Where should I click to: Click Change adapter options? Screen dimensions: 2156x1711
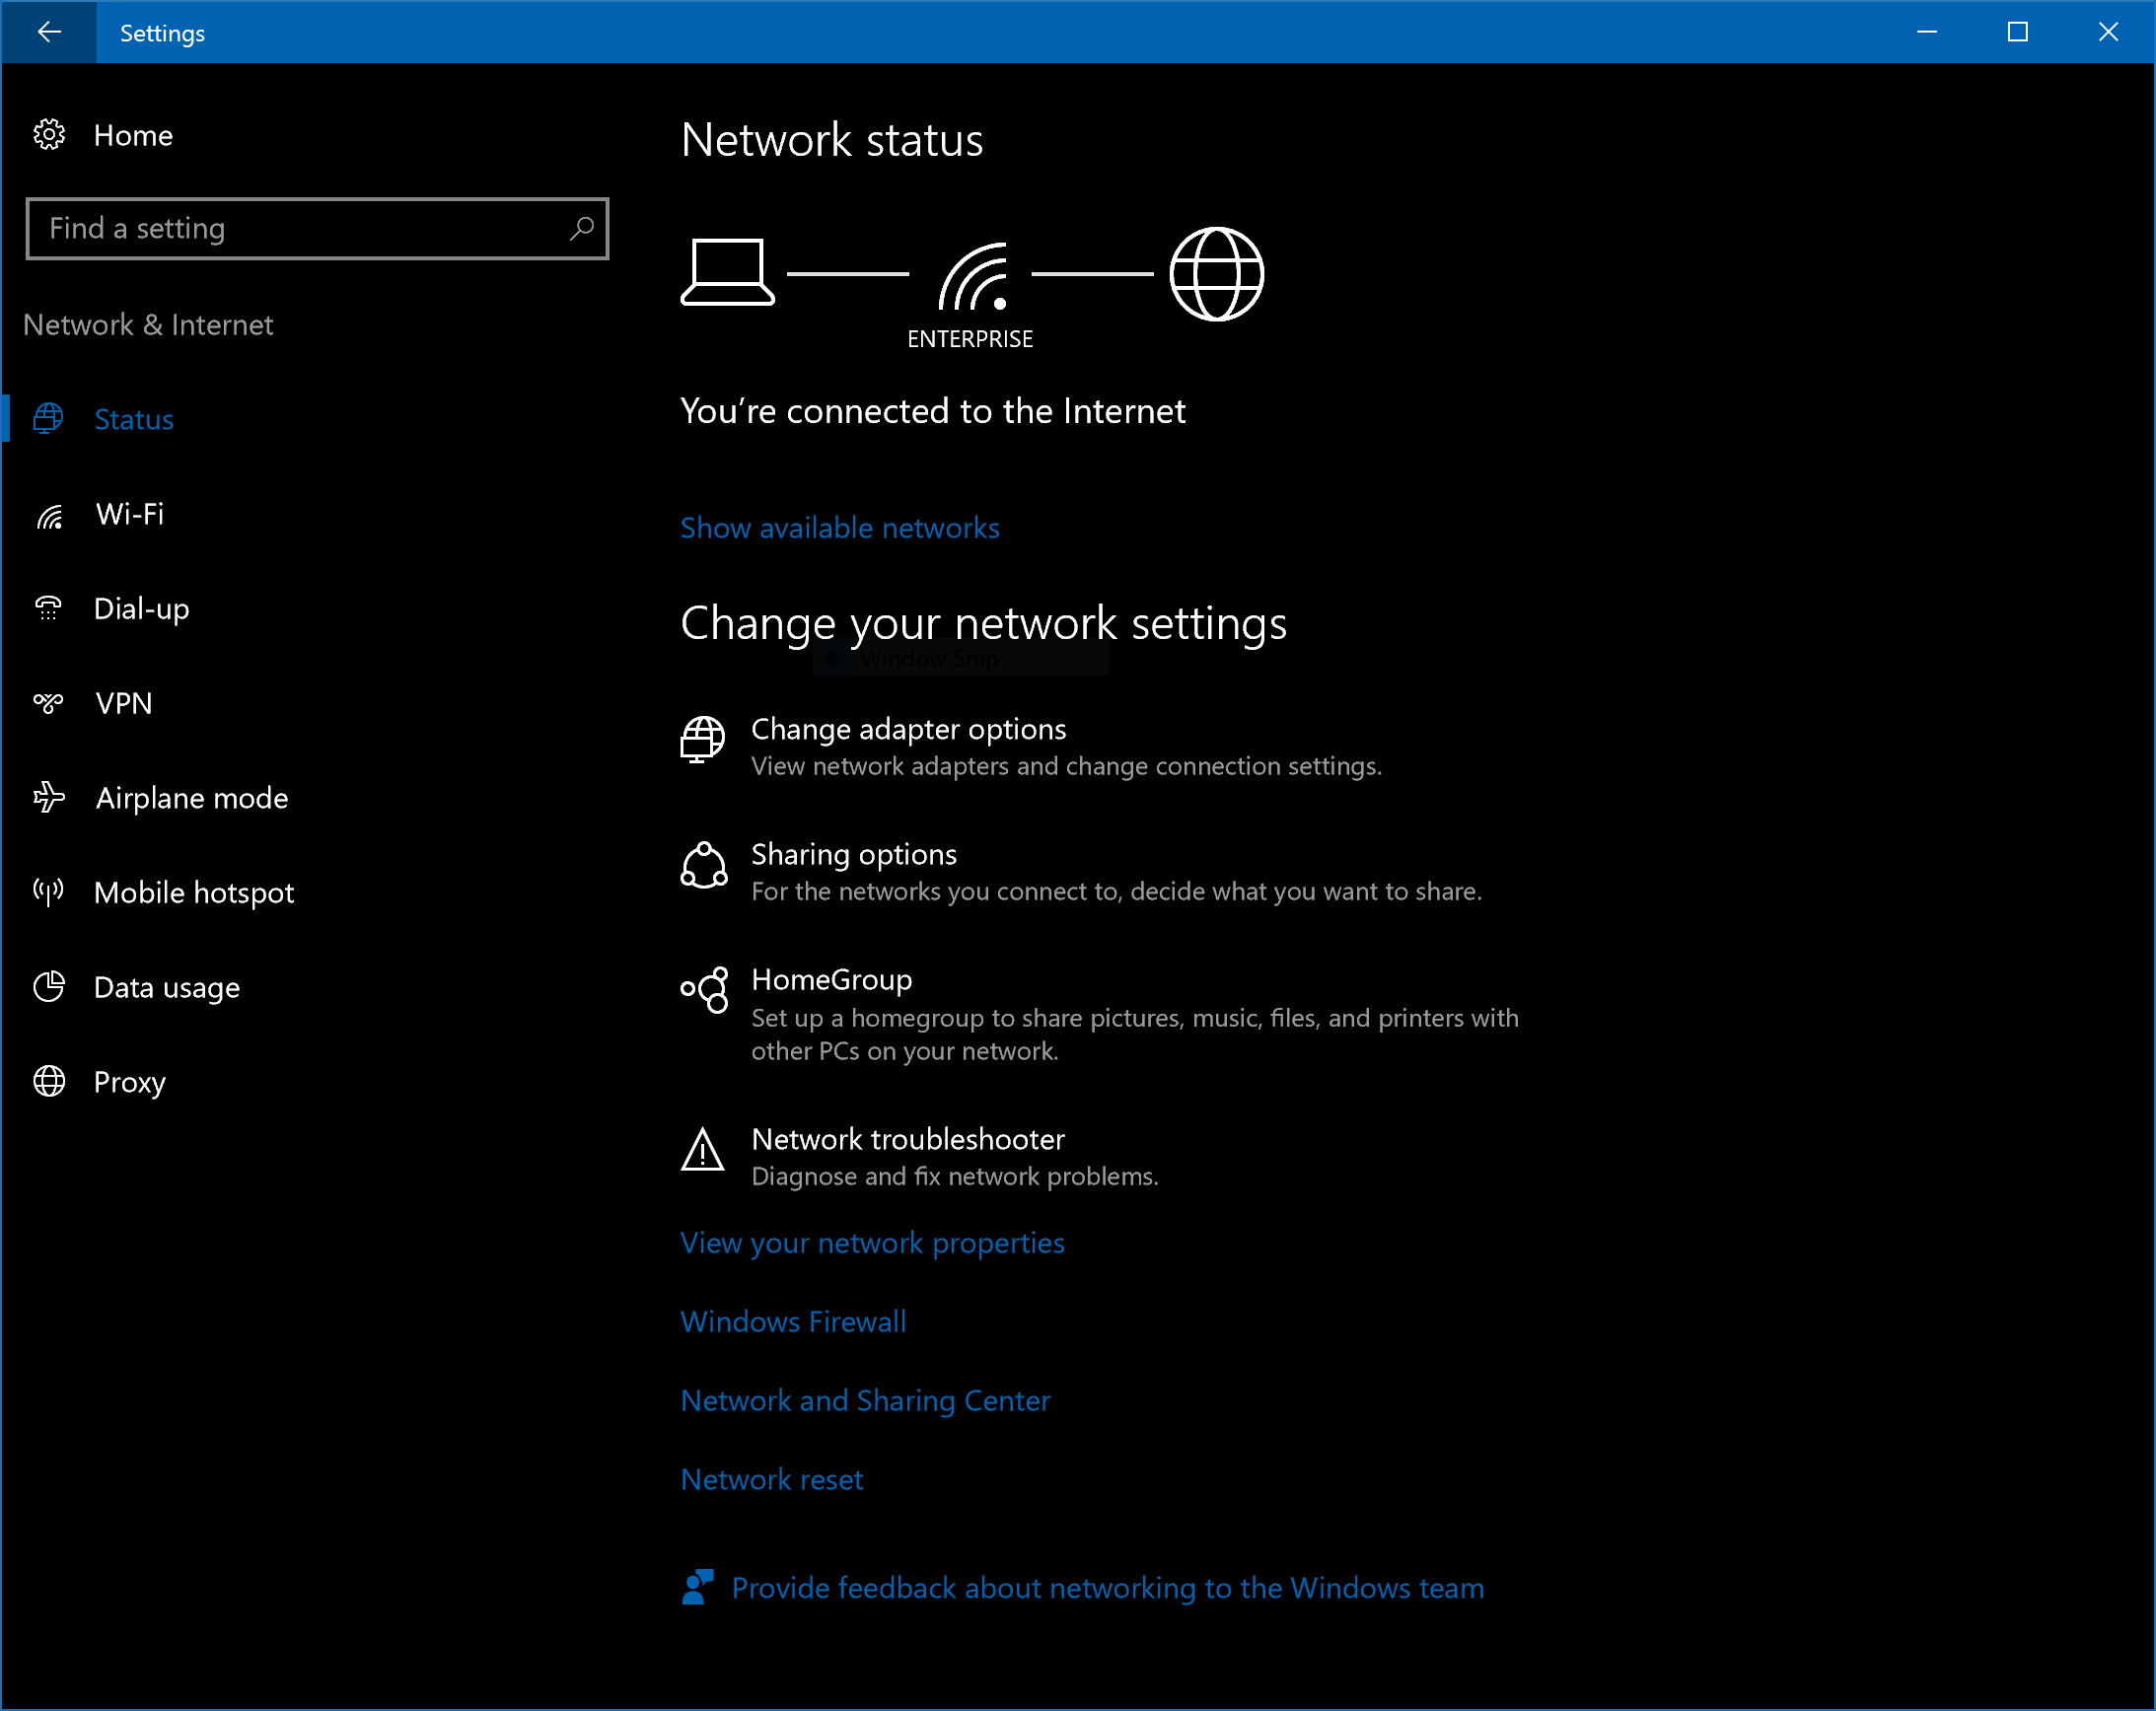pyautogui.click(x=908, y=730)
